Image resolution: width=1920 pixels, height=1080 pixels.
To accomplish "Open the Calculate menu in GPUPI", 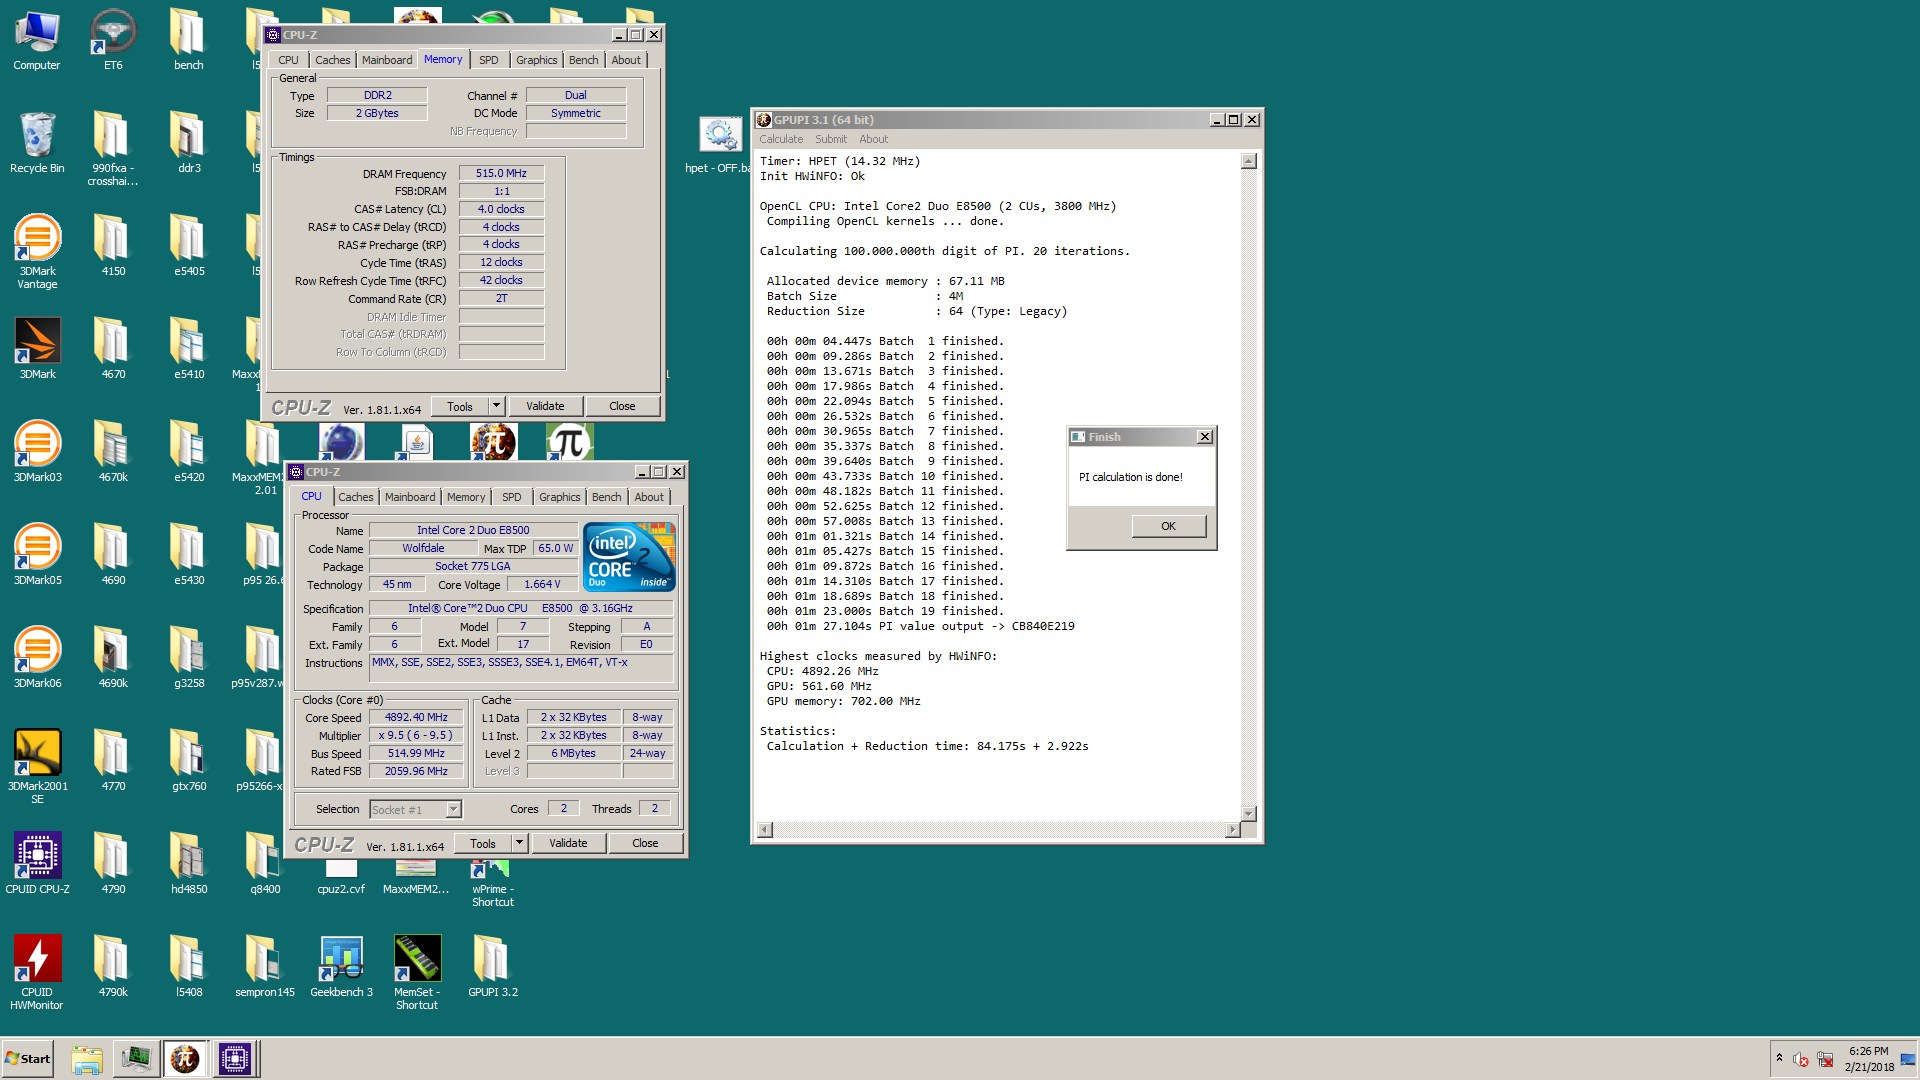I will tap(781, 139).
